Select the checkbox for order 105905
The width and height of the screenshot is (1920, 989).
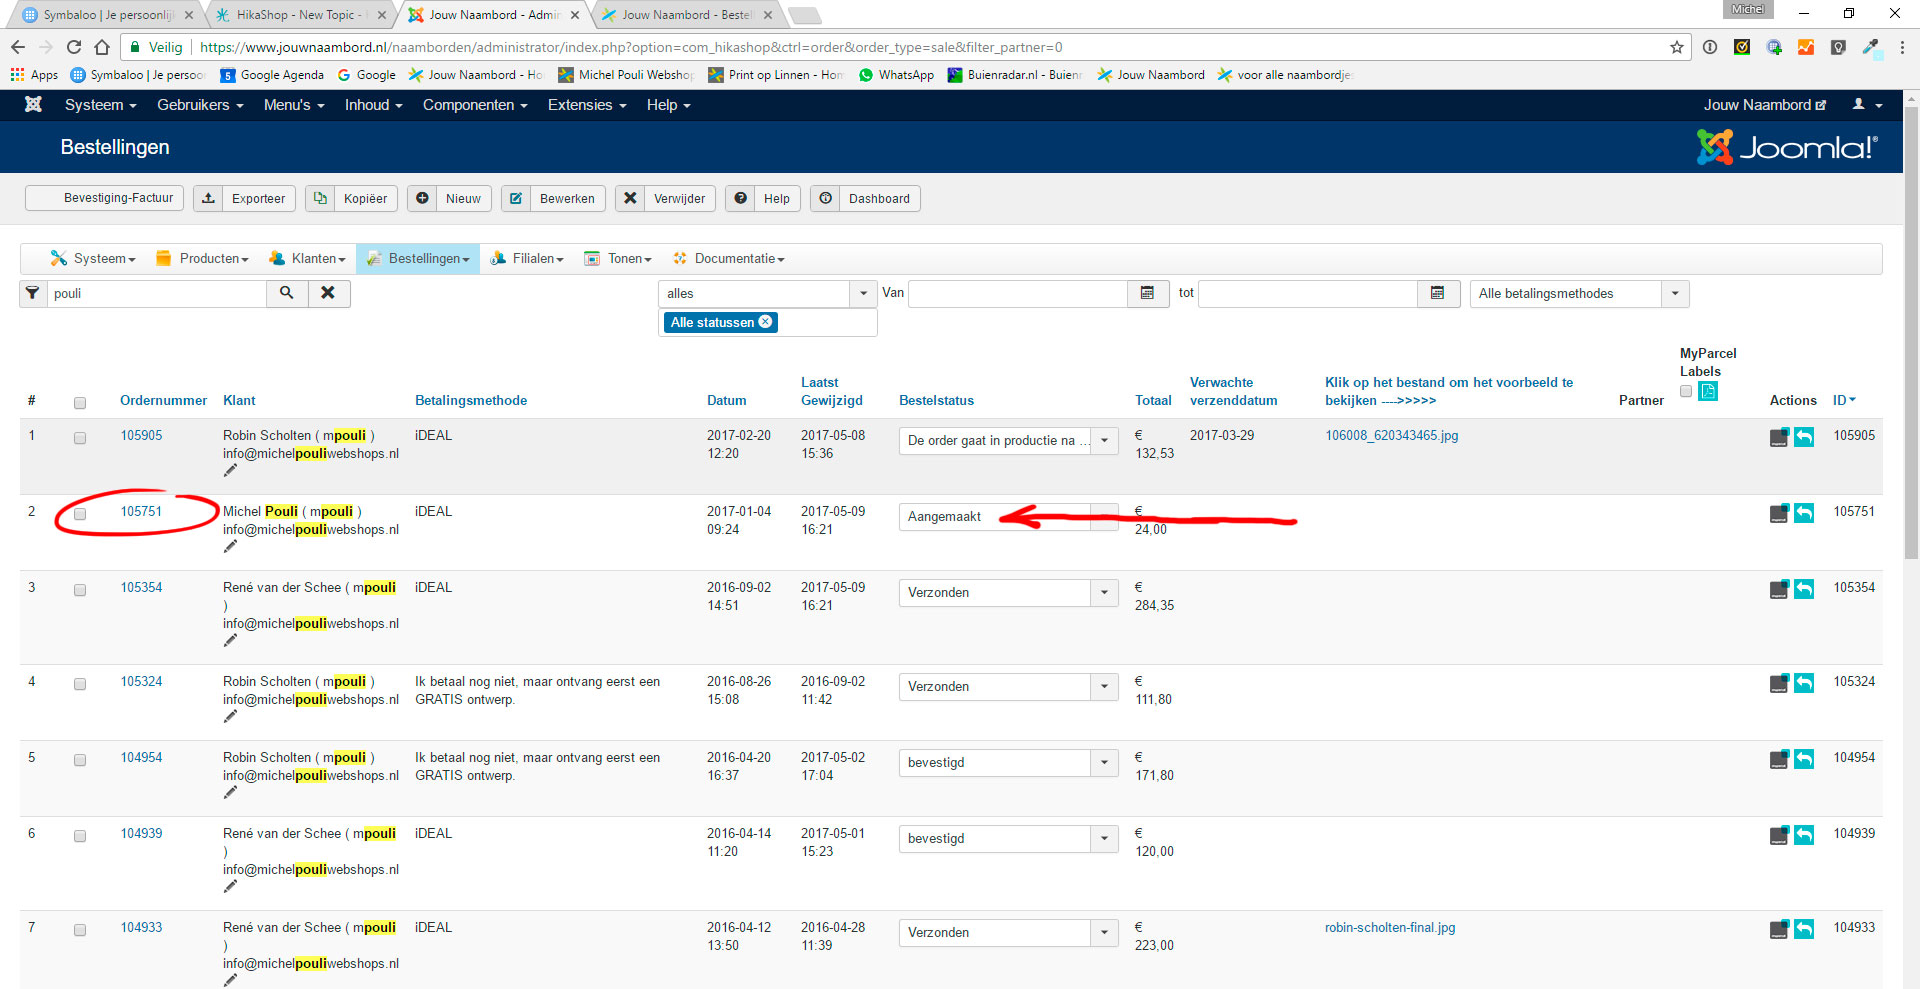coord(80,438)
